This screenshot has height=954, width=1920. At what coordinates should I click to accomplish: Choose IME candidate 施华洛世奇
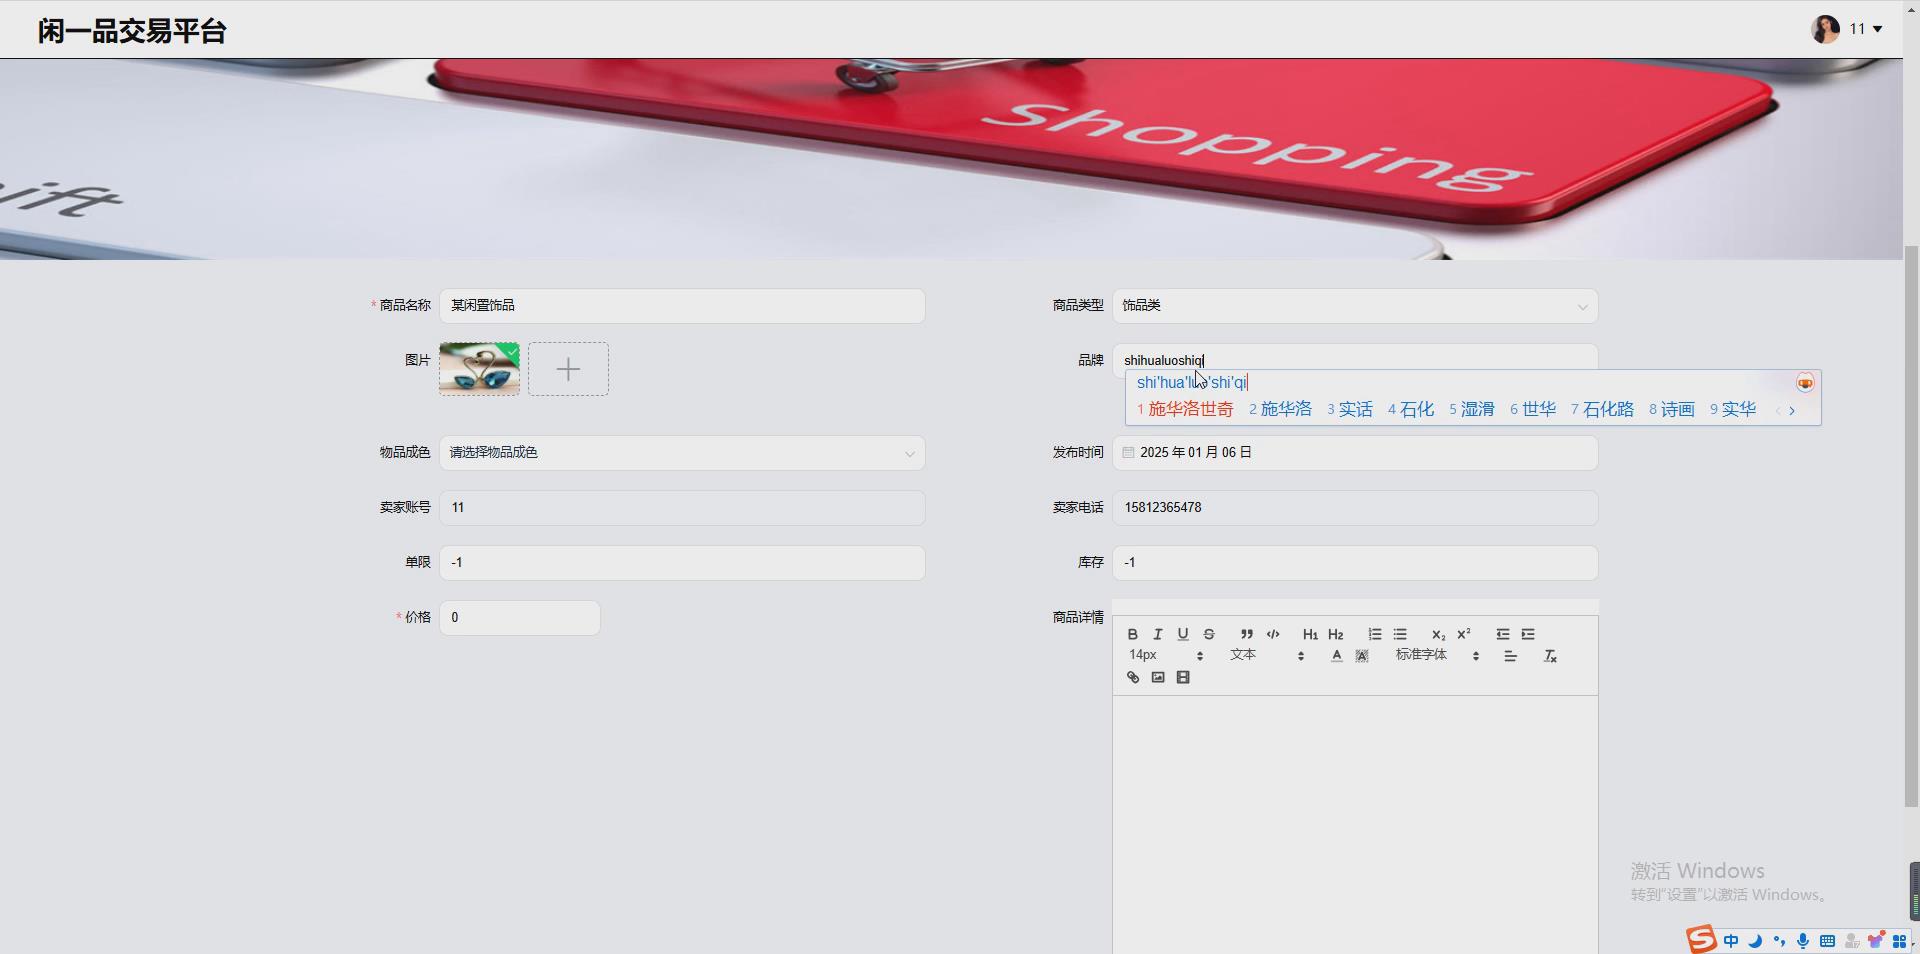click(1185, 409)
